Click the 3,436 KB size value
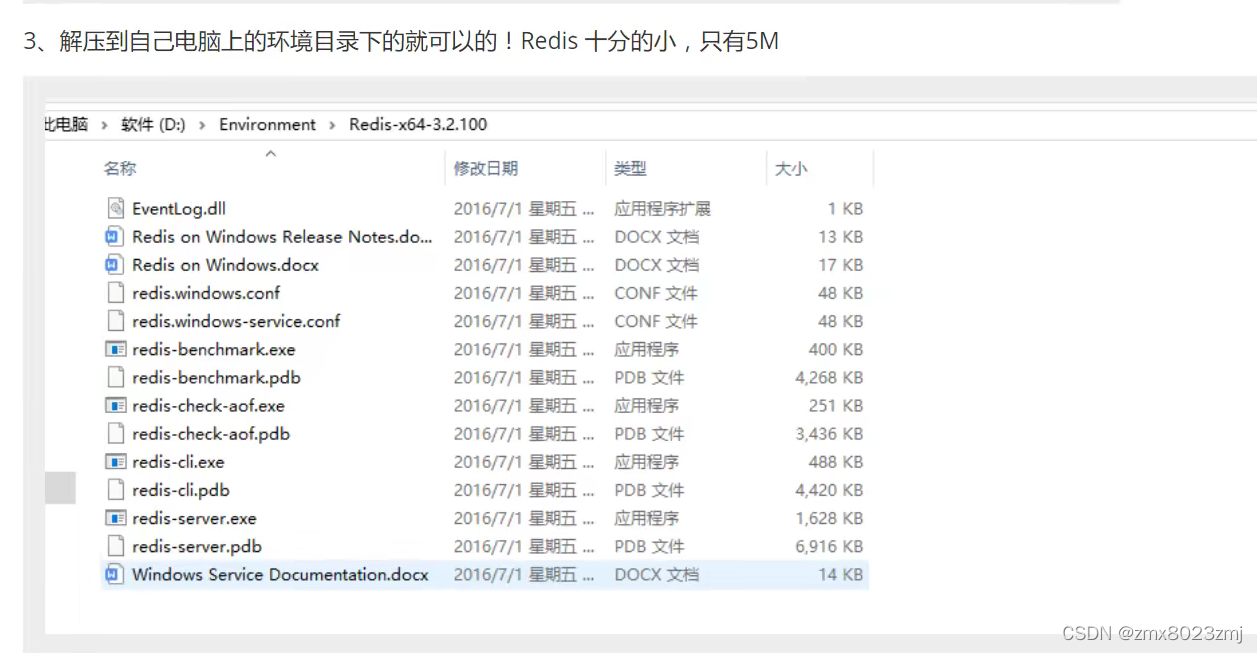This screenshot has width=1257, height=653. pos(829,434)
